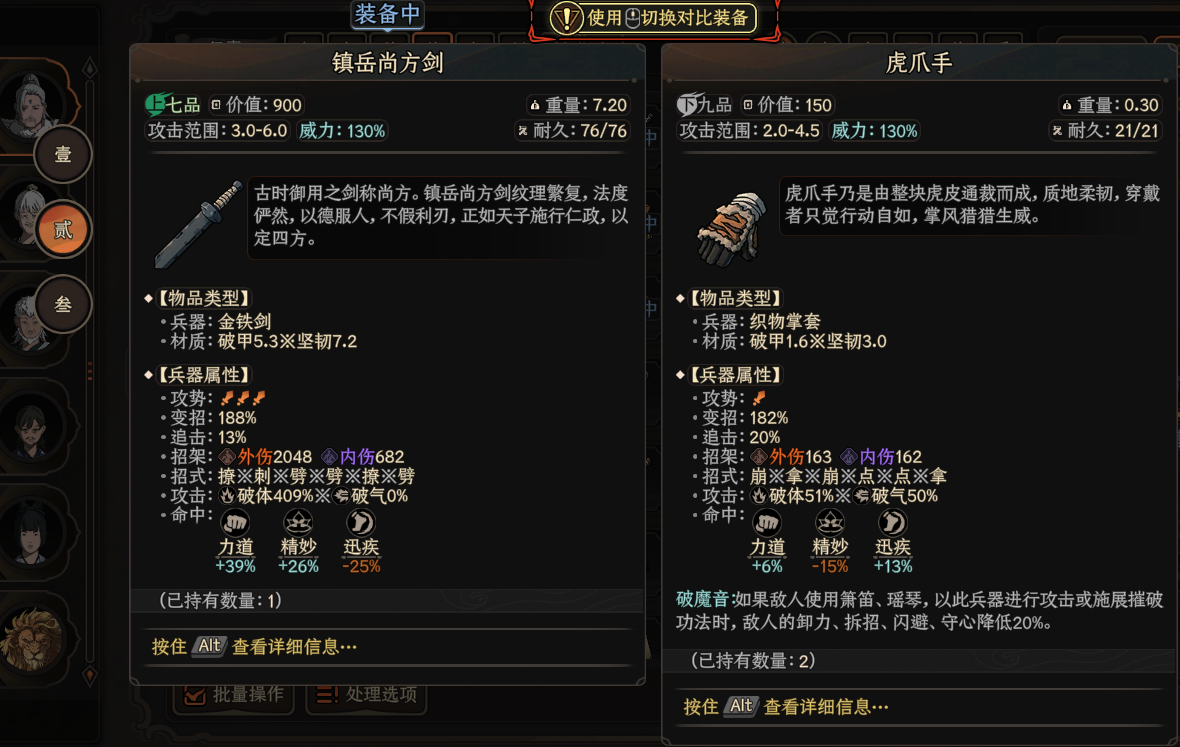This screenshot has height=747, width=1180.
Task: Click the 处理选项 button
Action: click(366, 694)
